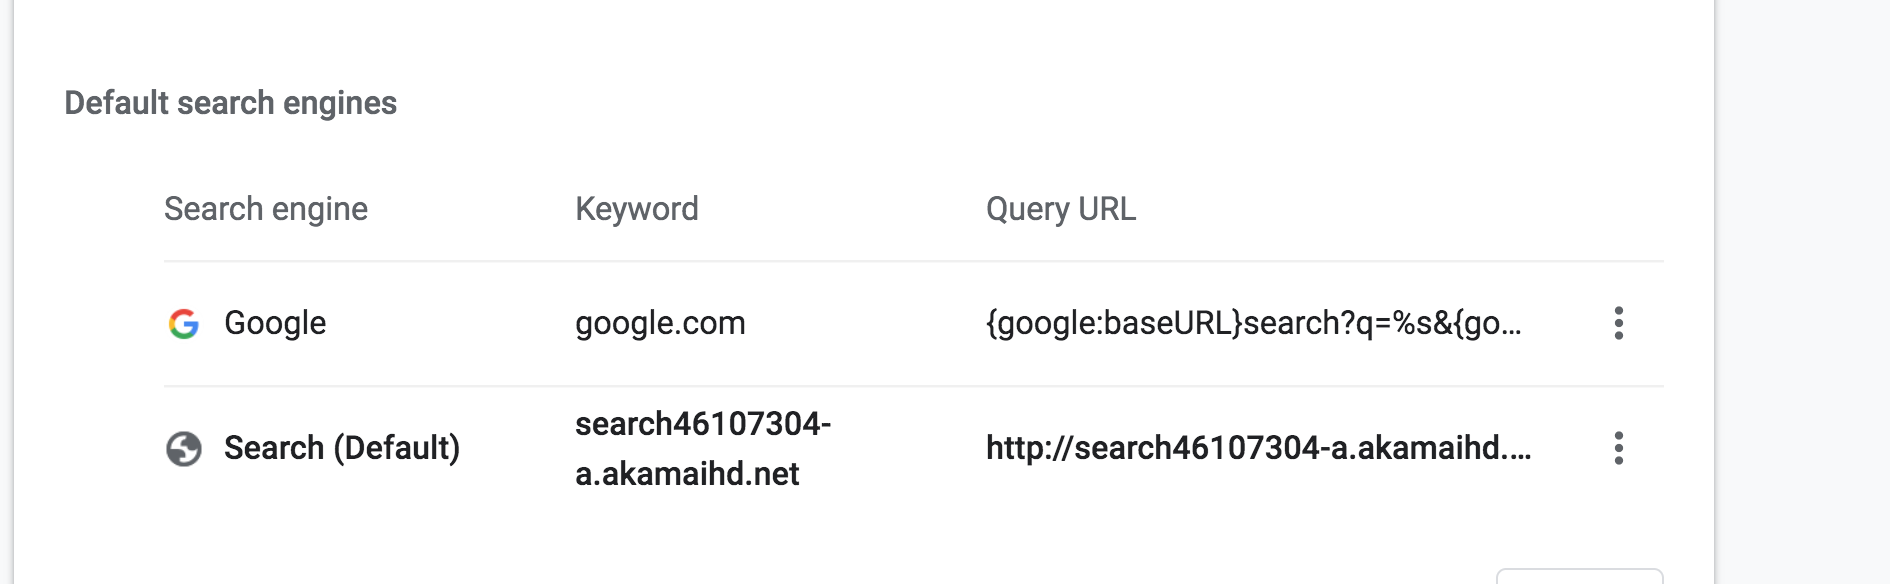Viewport: 1890px width, 584px height.
Task: Click the http://search46107304-a.akamaihd query URL
Action: click(1257, 448)
